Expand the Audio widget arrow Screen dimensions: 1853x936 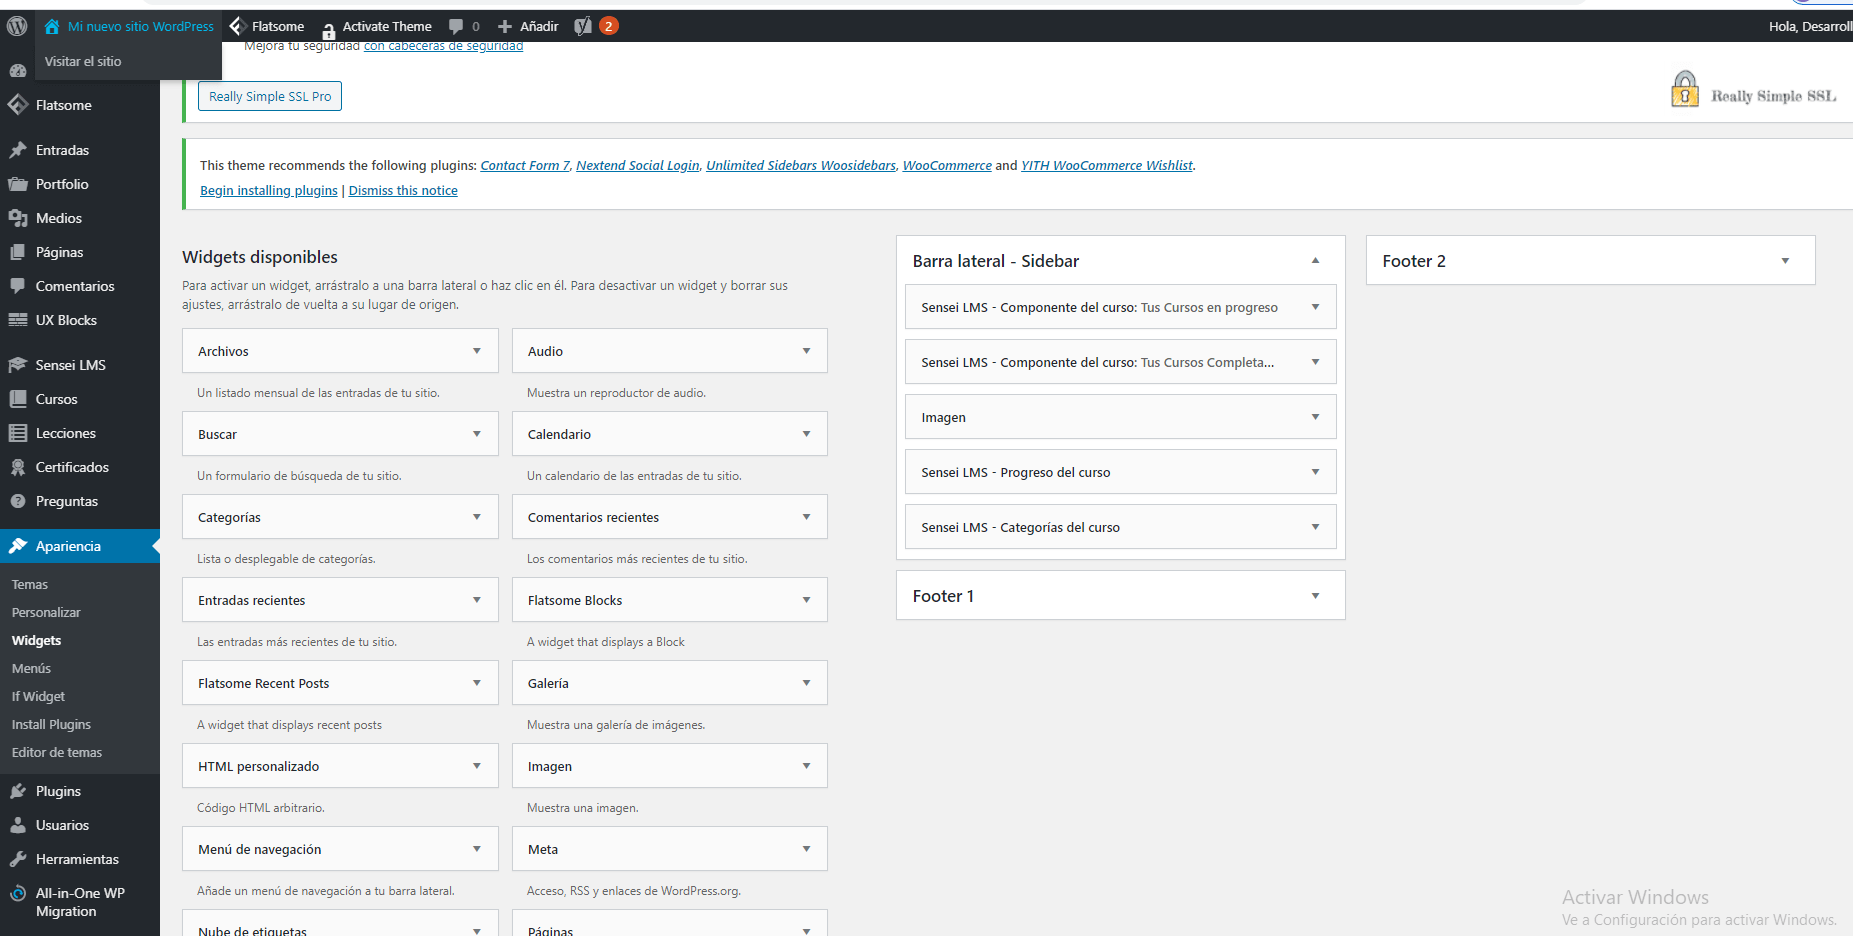[806, 351]
